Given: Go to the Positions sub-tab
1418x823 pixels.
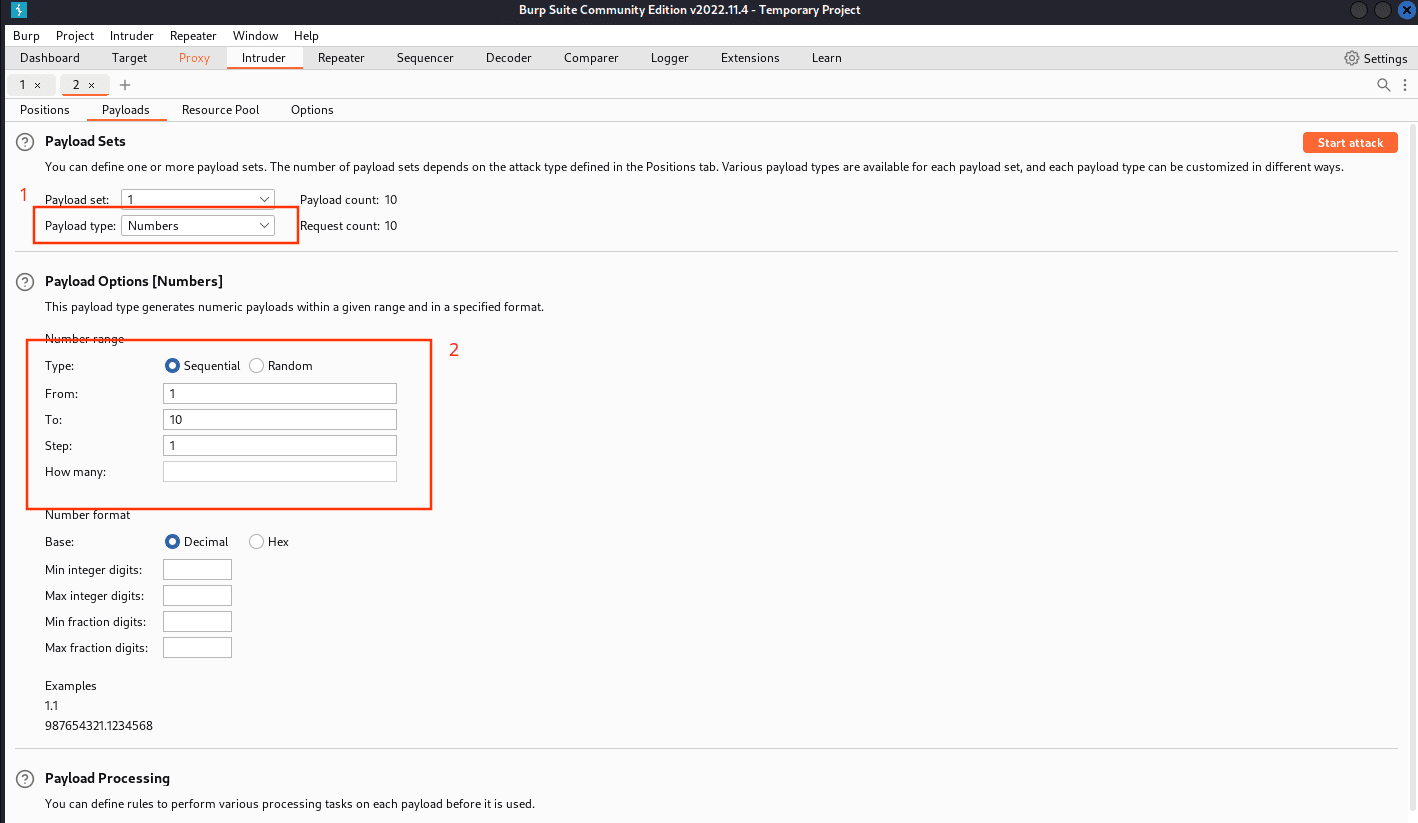Looking at the screenshot, I should [x=45, y=110].
